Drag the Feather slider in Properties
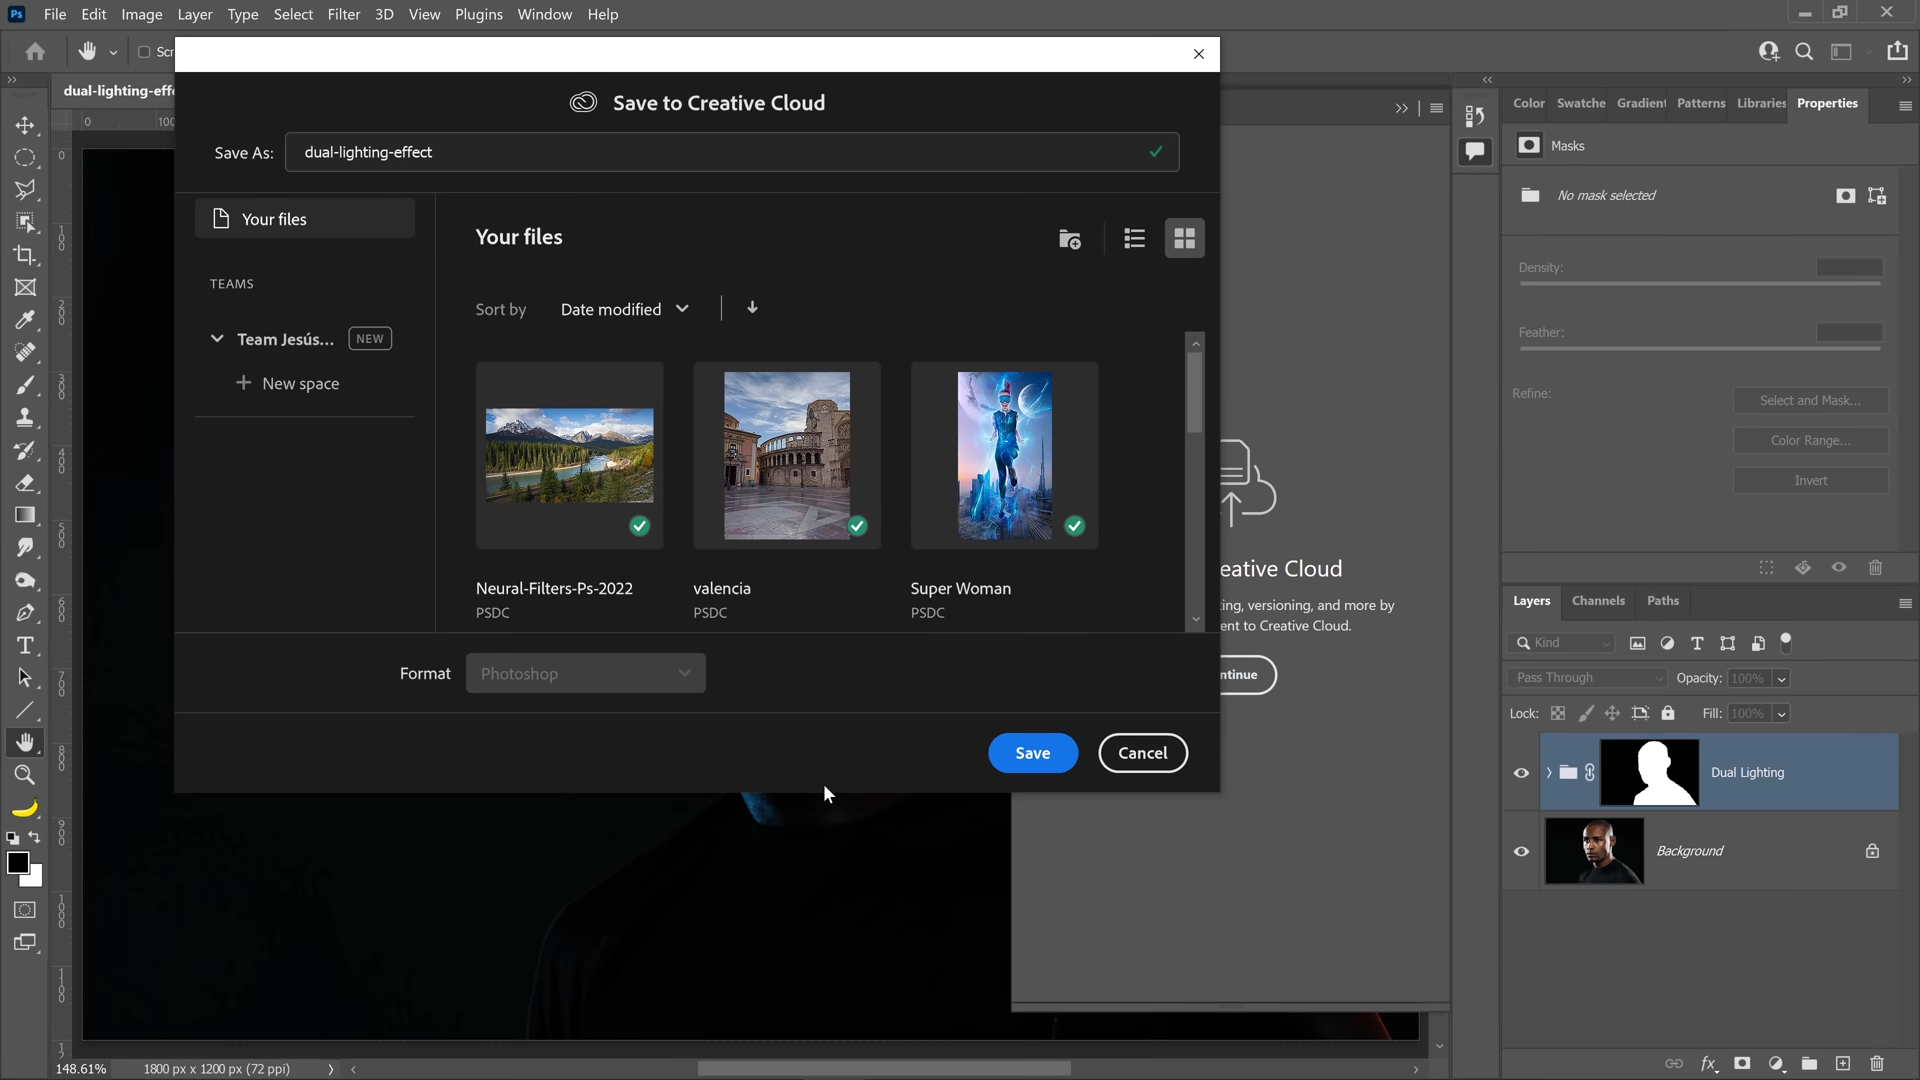Viewport: 1920px width, 1080px height. pos(1700,352)
